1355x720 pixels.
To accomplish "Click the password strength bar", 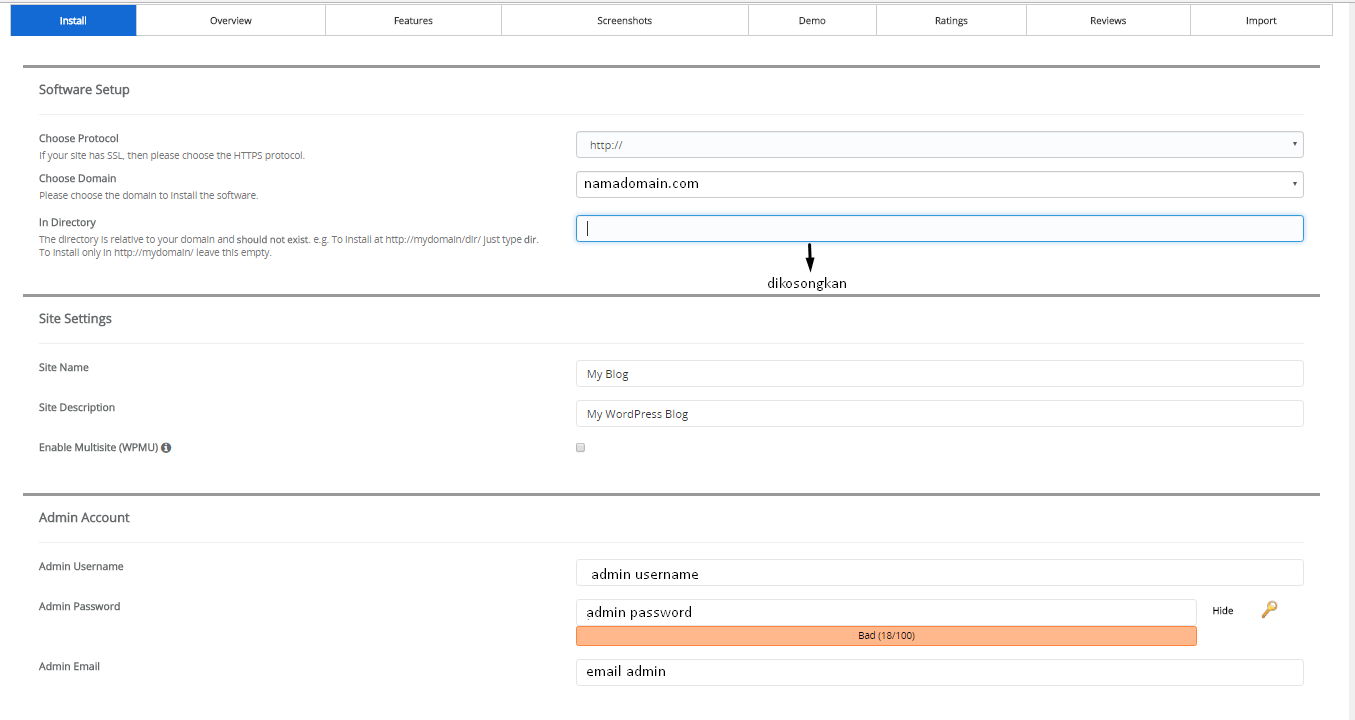I will coord(886,636).
